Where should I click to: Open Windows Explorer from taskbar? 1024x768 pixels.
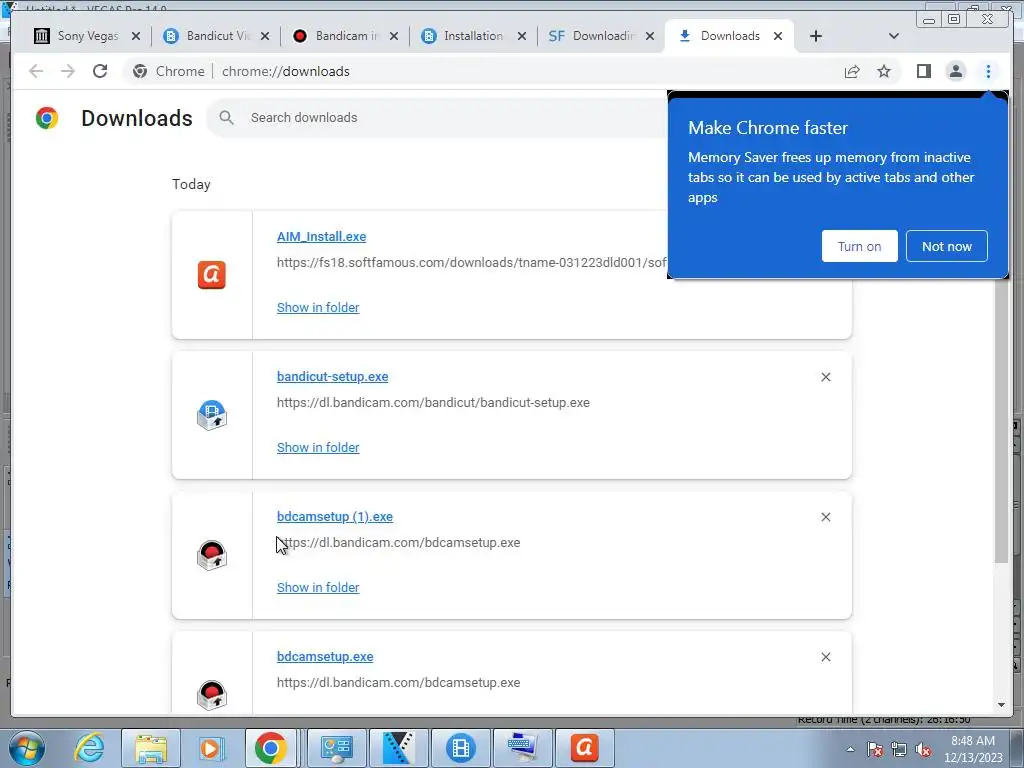pyautogui.click(x=151, y=748)
